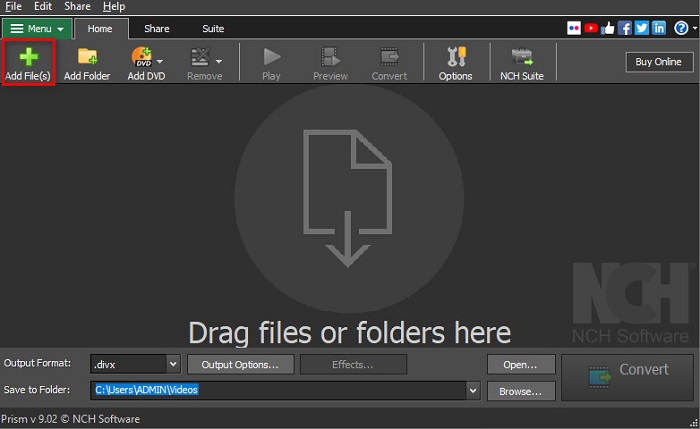This screenshot has height=429, width=700.
Task: Switch to the Suite tab
Action: click(x=213, y=29)
